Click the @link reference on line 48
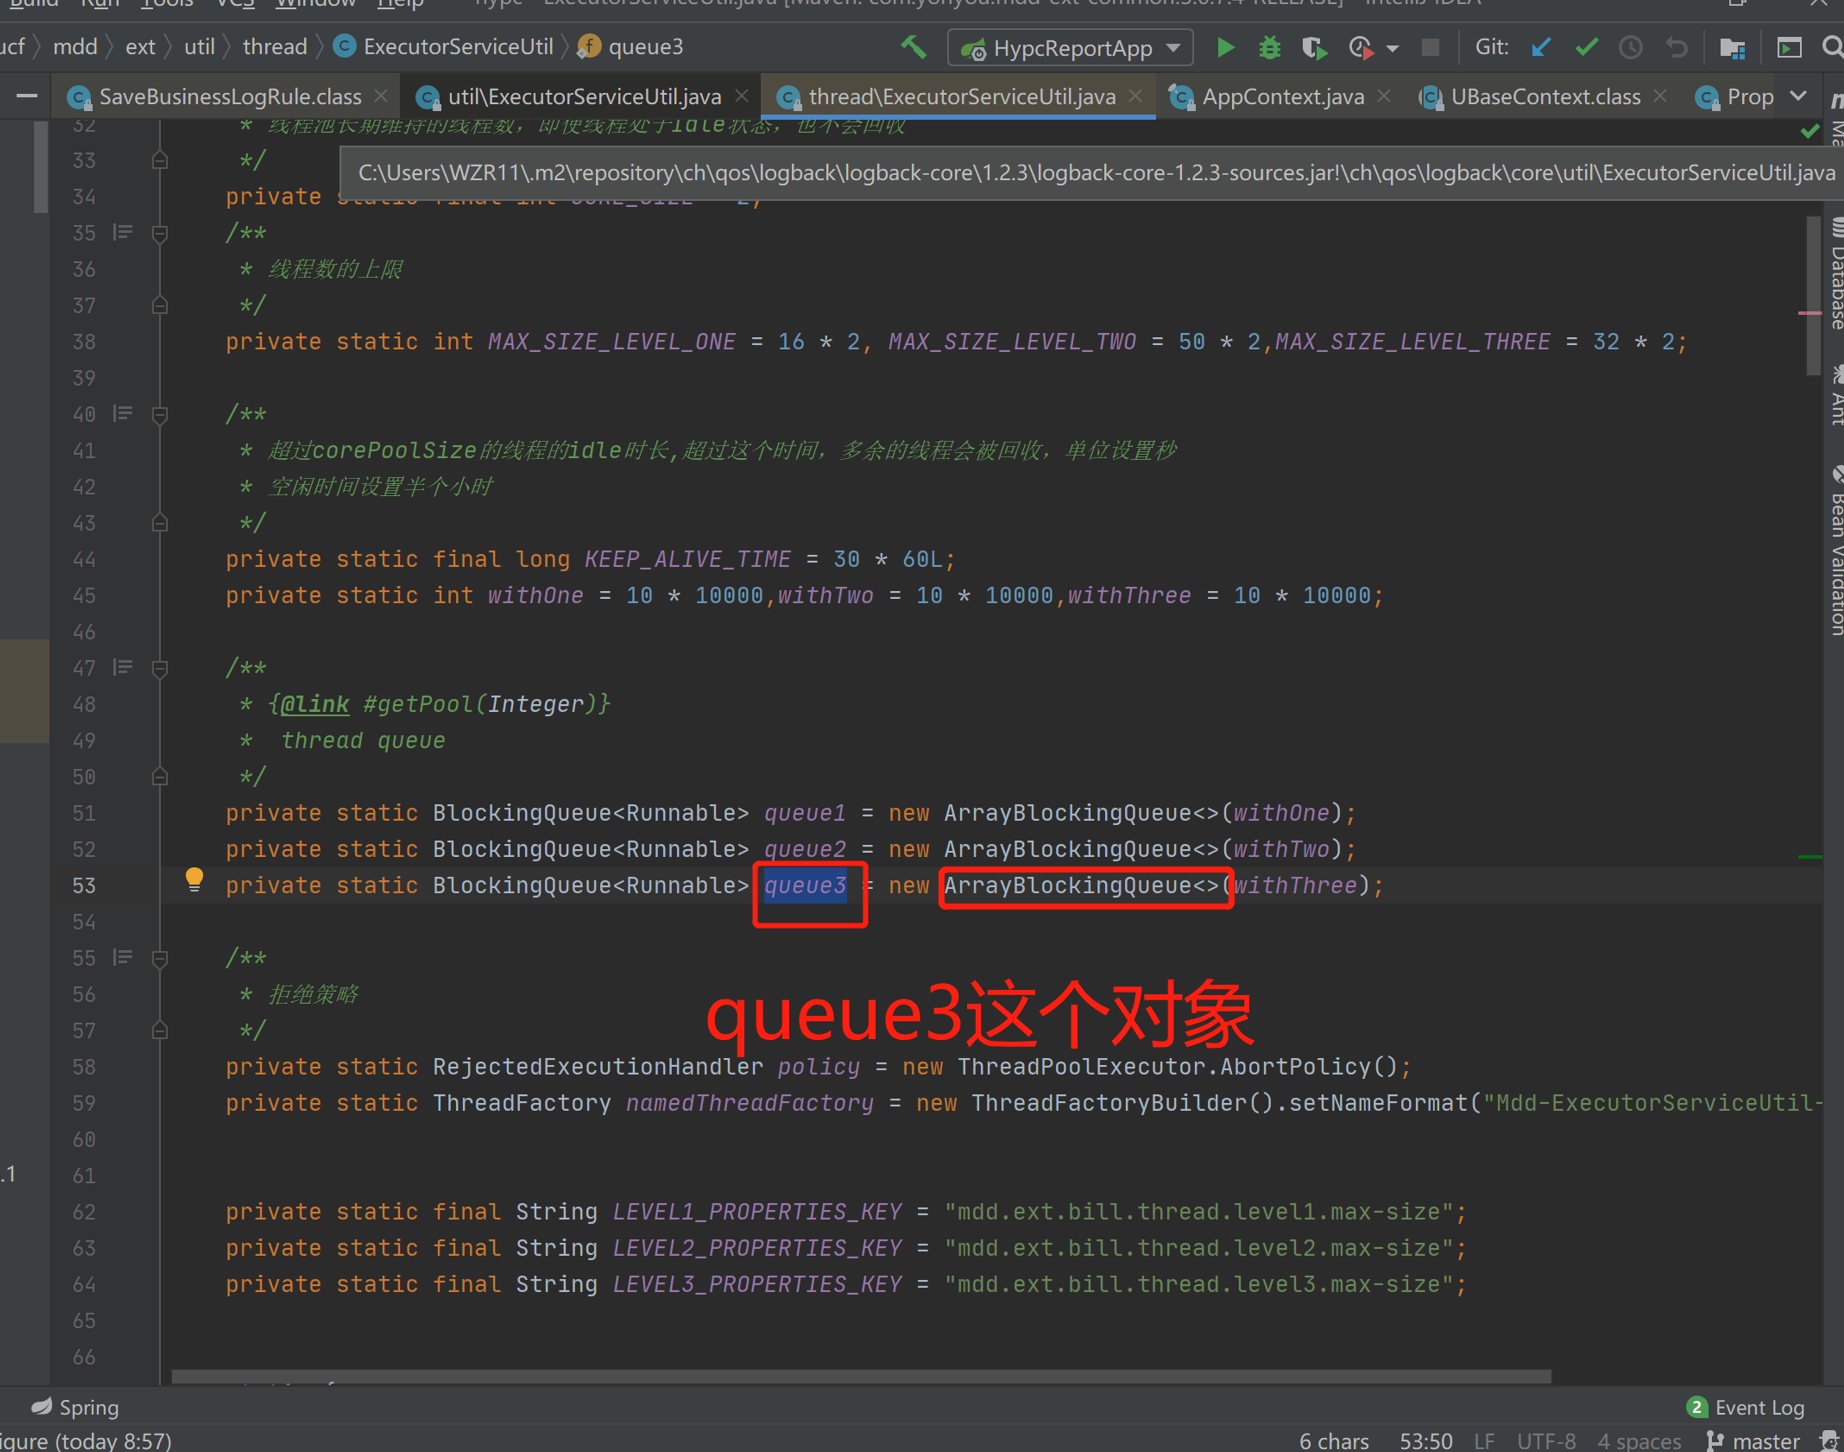Viewport: 1844px width, 1452px height. pyautogui.click(x=314, y=704)
